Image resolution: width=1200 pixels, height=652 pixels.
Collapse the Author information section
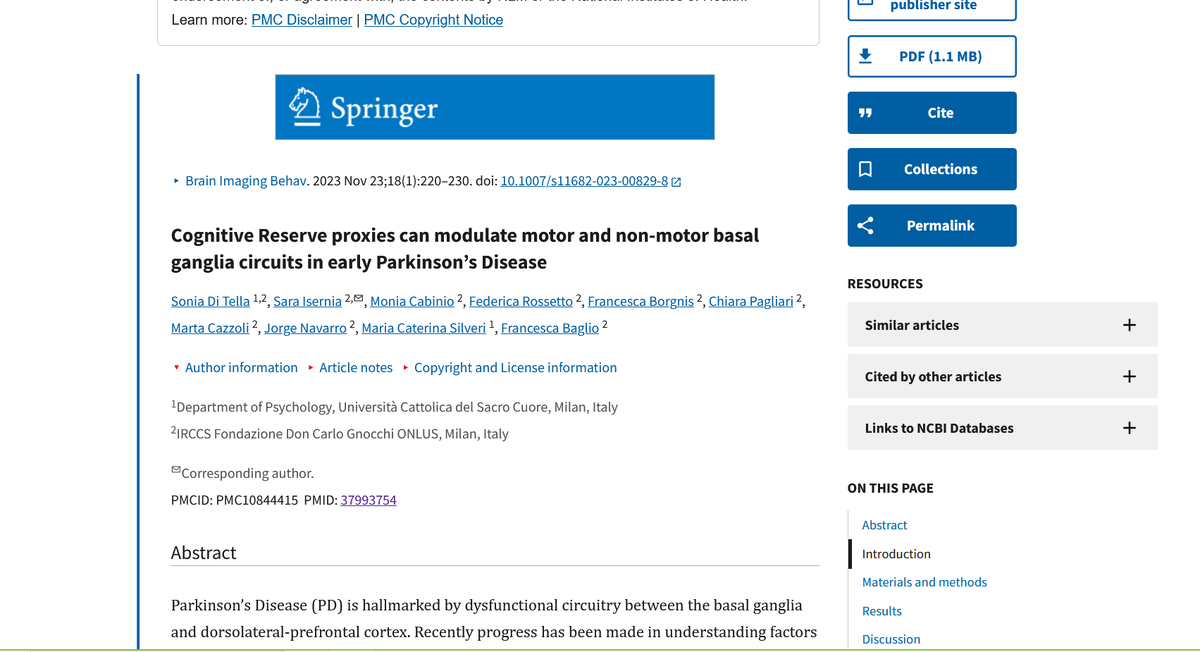[235, 368]
